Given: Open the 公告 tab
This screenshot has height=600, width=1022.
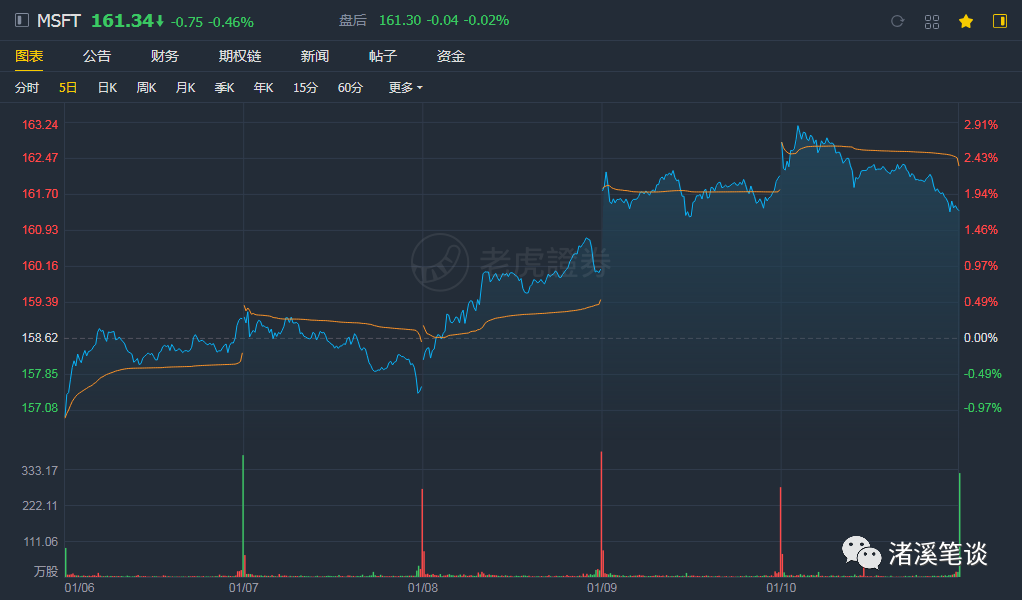Looking at the screenshot, I should pos(97,56).
